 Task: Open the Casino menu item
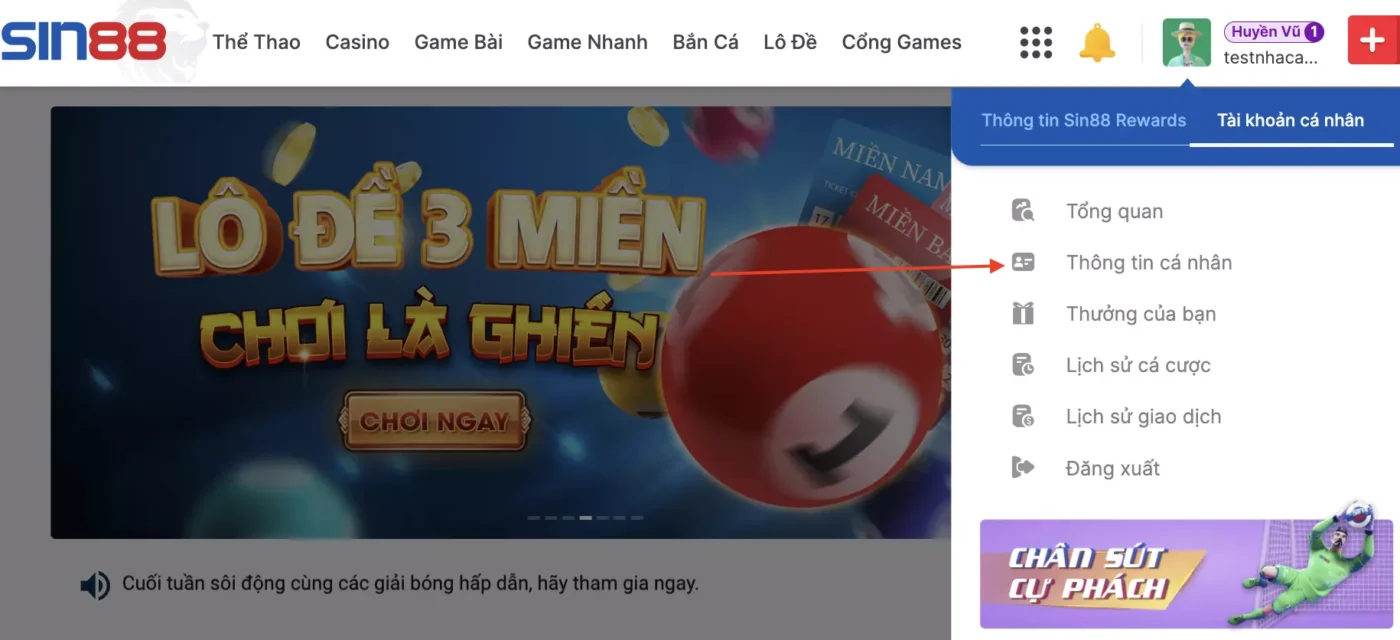click(357, 43)
